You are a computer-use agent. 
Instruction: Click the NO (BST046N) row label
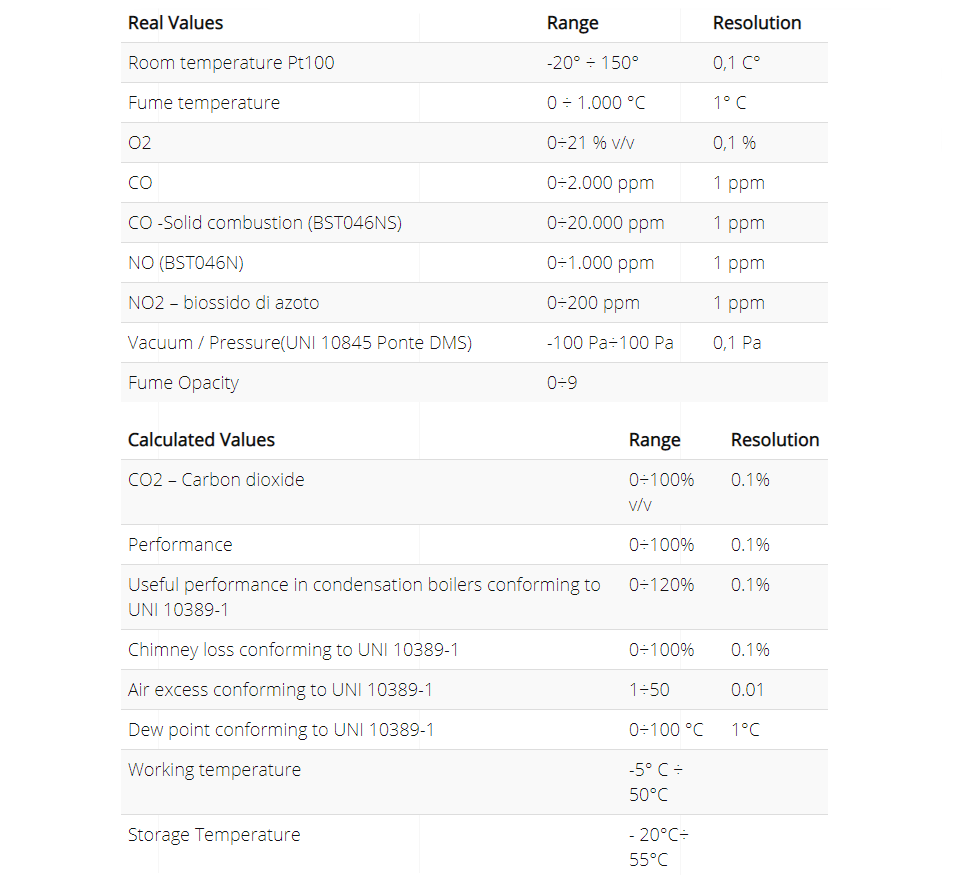tap(186, 263)
